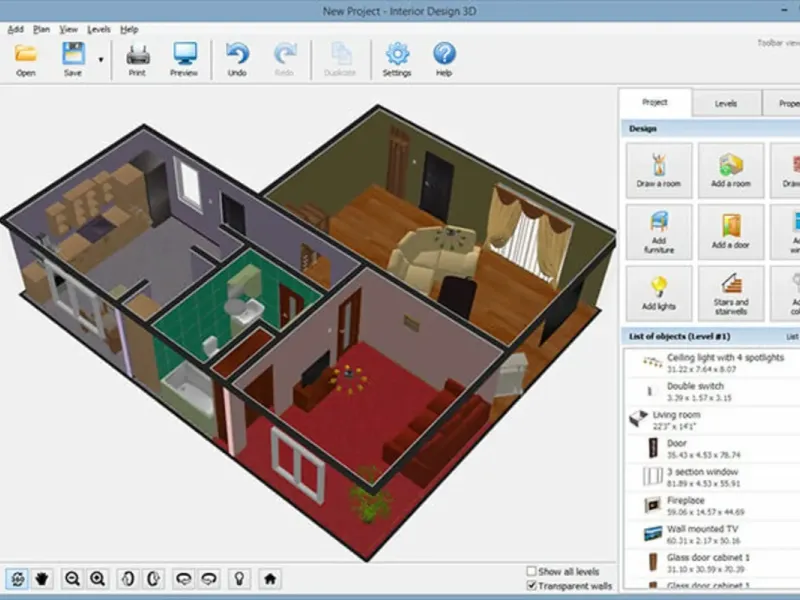Tilt the view with the first horizontal ring icon
Viewport: 800px width, 600px height.
[x=184, y=579]
